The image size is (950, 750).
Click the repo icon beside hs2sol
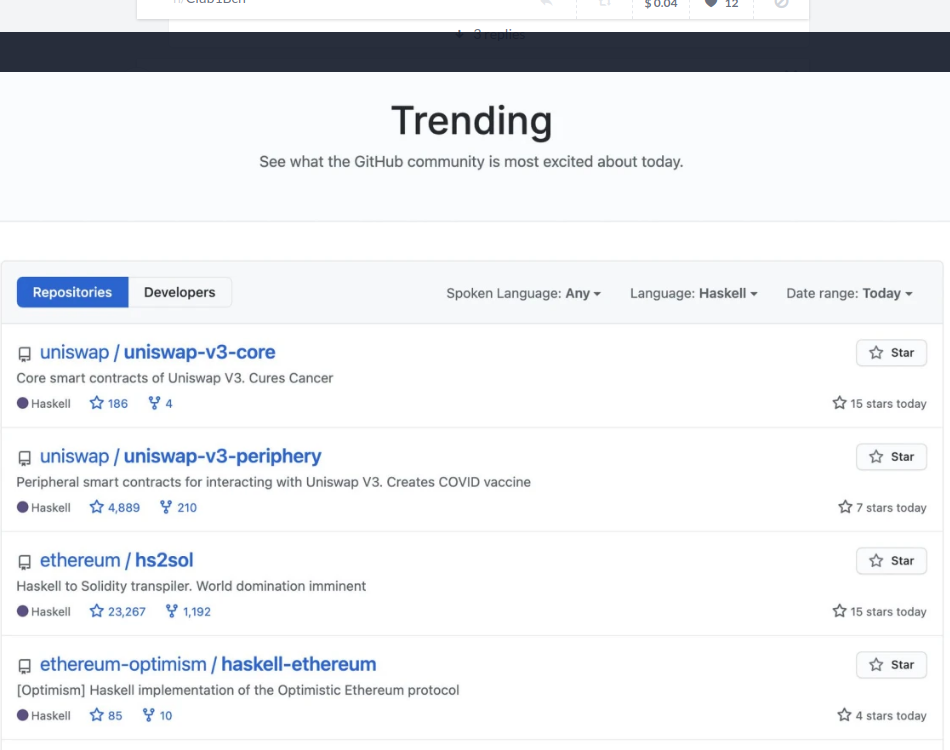24,562
